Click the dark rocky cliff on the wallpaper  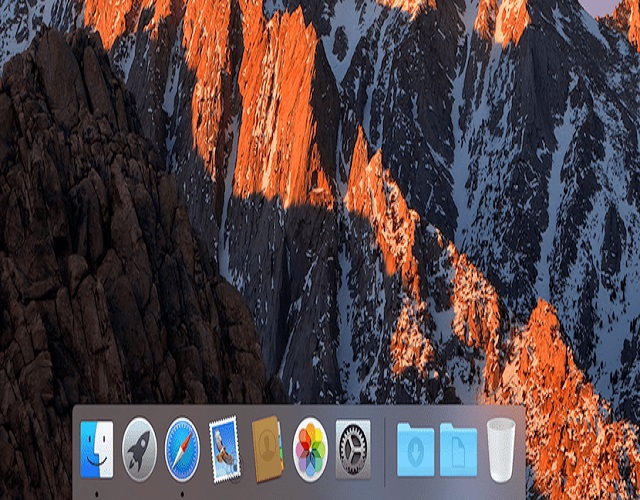[x=100, y=250]
